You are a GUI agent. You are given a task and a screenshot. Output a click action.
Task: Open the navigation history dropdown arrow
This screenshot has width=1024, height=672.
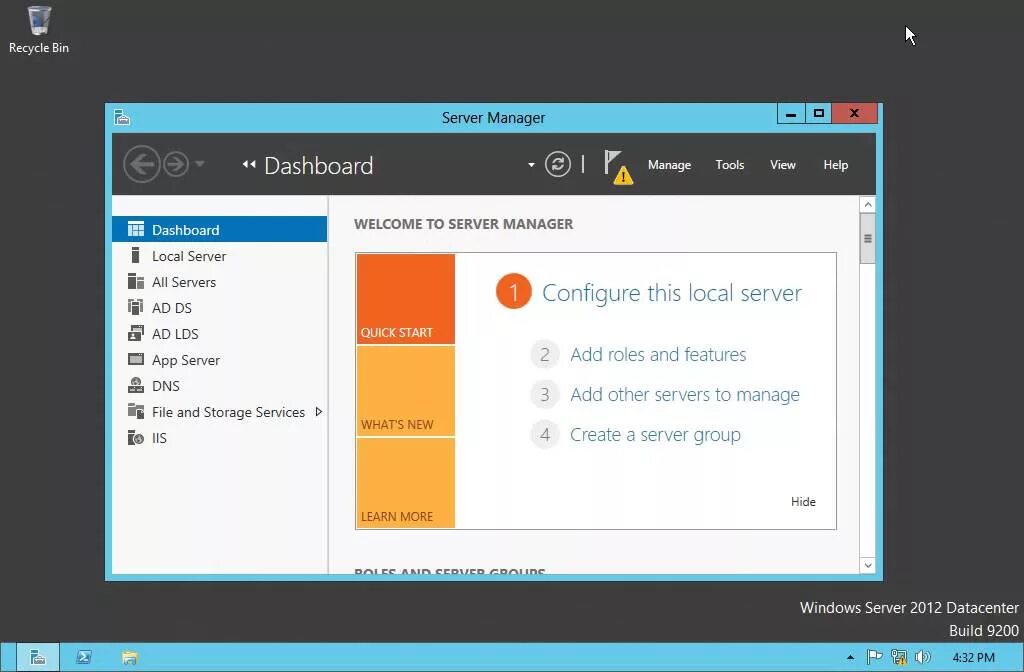point(200,163)
